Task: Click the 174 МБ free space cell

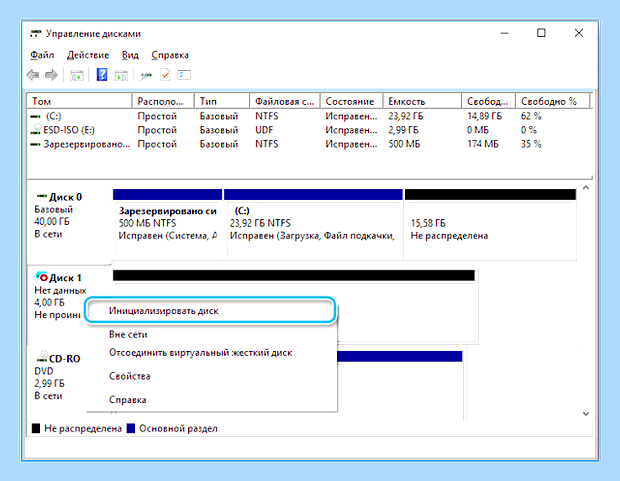Action: coord(483,144)
